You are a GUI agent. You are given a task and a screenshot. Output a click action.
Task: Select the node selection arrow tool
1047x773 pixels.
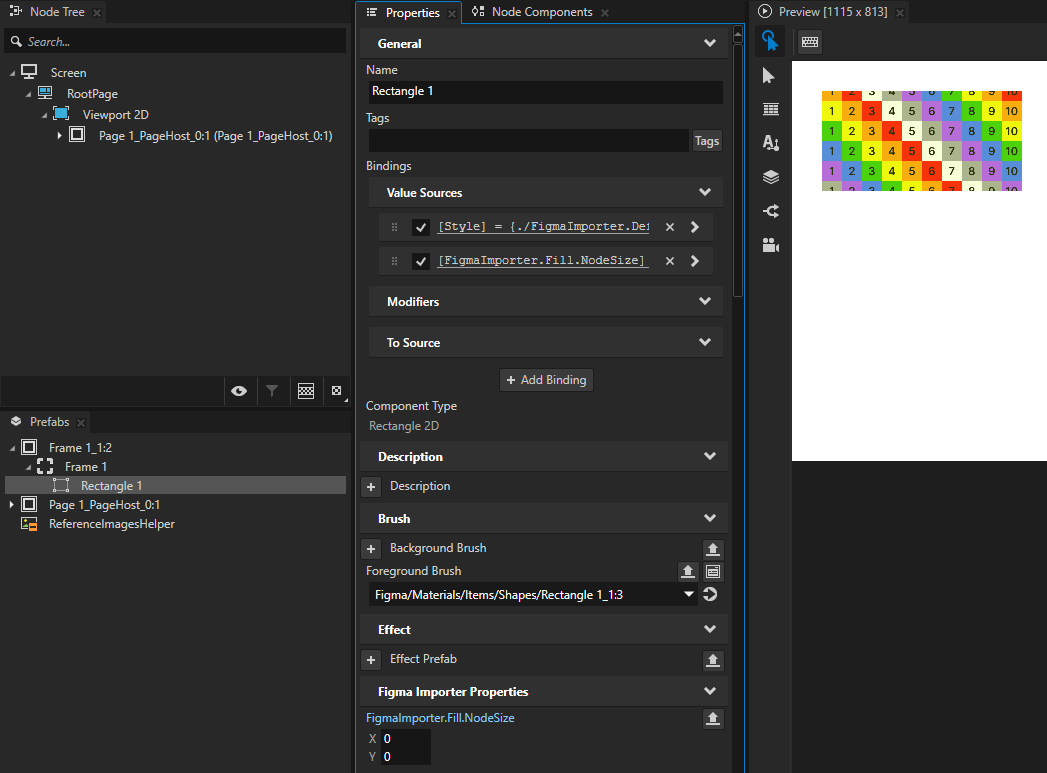pos(769,75)
